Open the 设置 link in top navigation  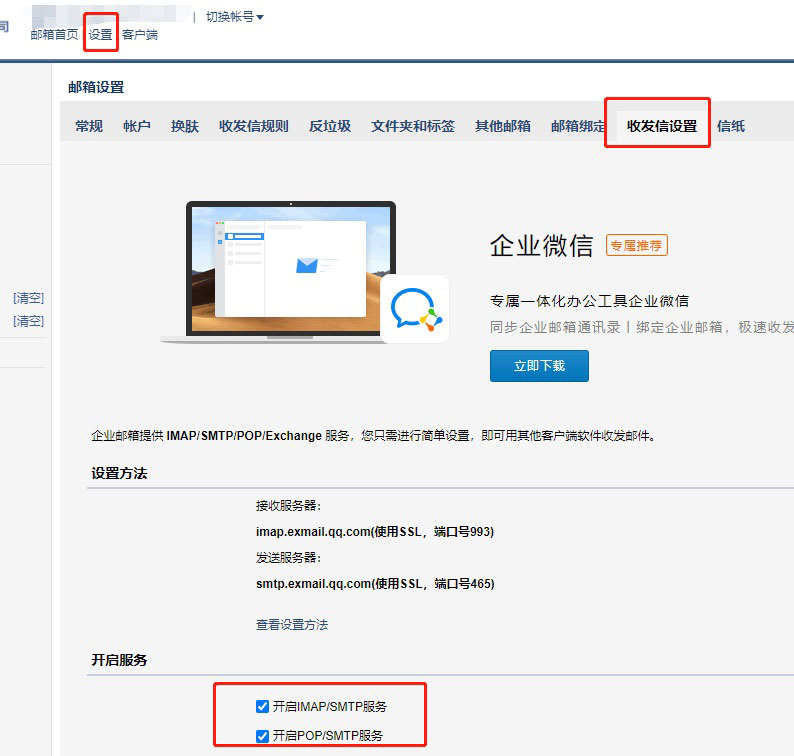tap(100, 34)
